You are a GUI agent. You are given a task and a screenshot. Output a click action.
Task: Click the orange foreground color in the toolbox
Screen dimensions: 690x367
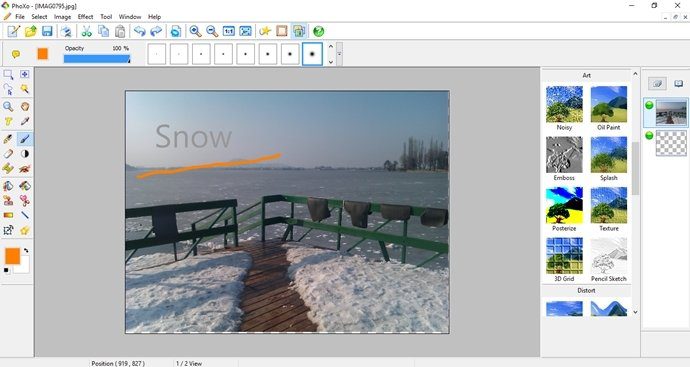pyautogui.click(x=12, y=256)
